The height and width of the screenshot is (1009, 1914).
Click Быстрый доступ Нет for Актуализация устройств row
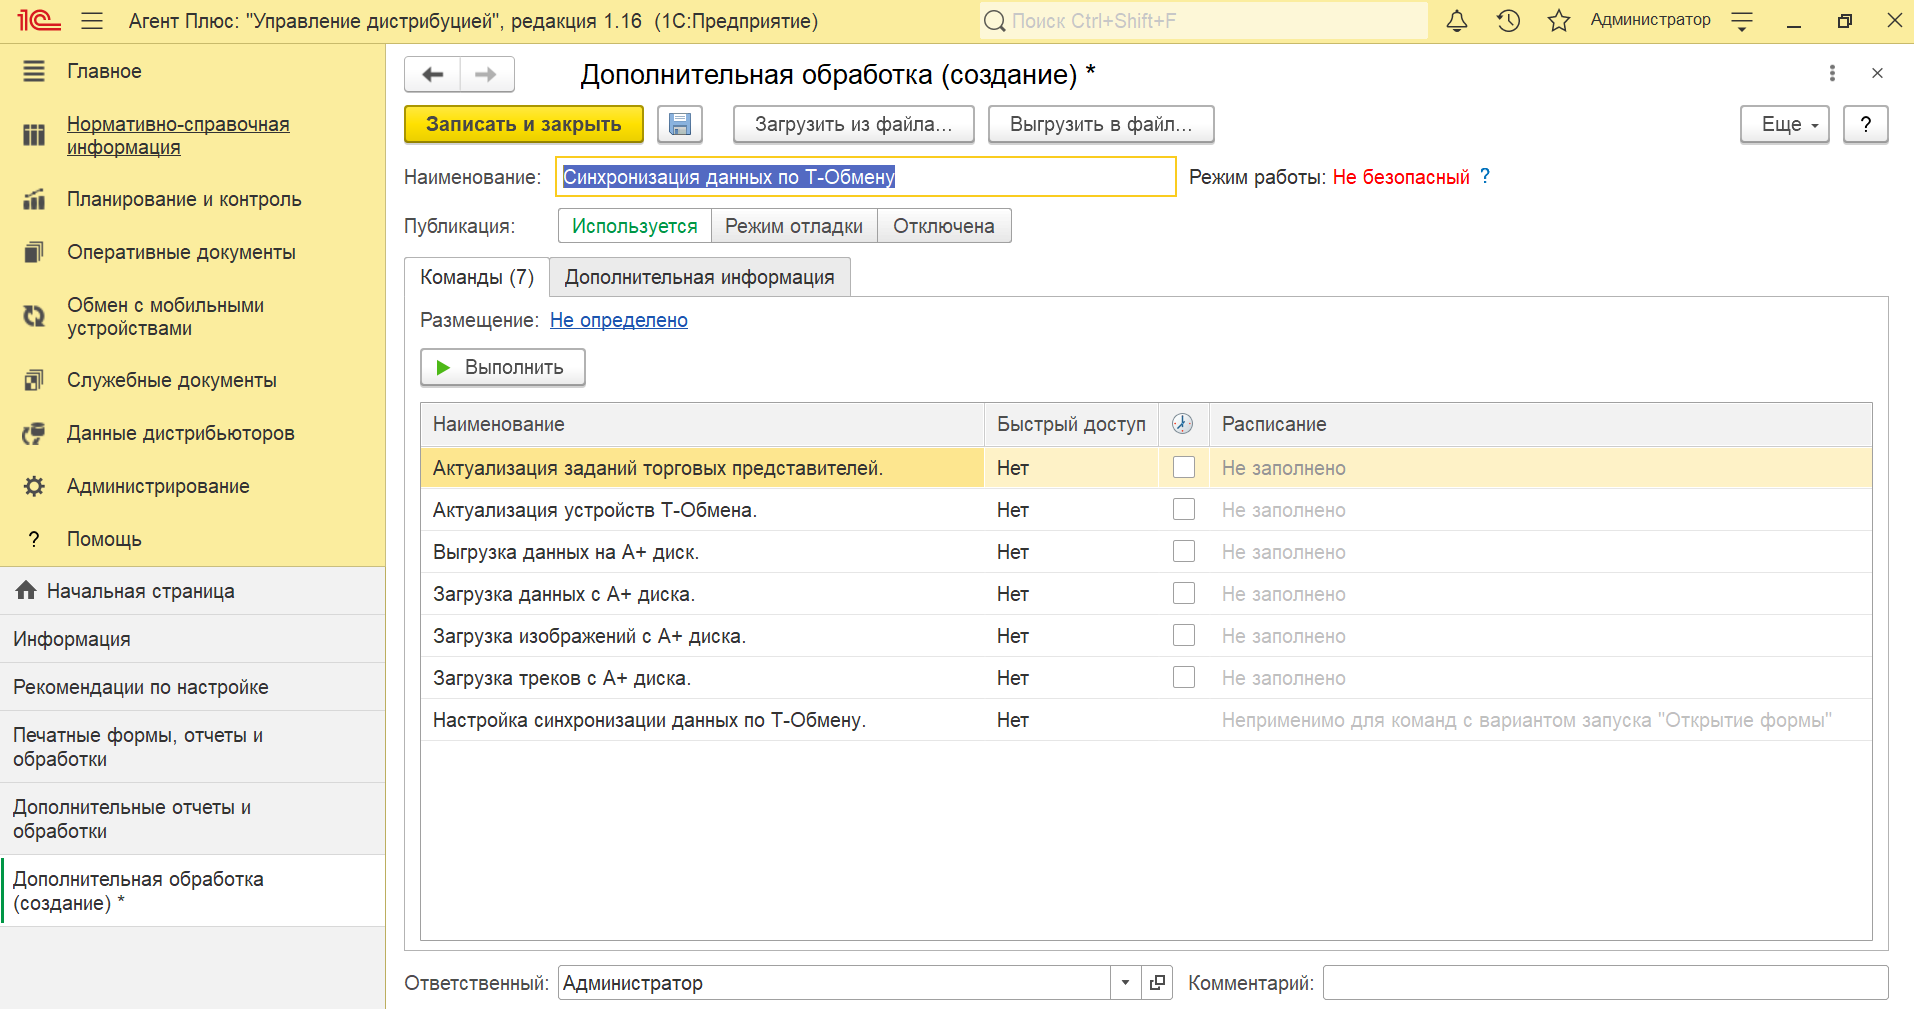click(x=1013, y=510)
